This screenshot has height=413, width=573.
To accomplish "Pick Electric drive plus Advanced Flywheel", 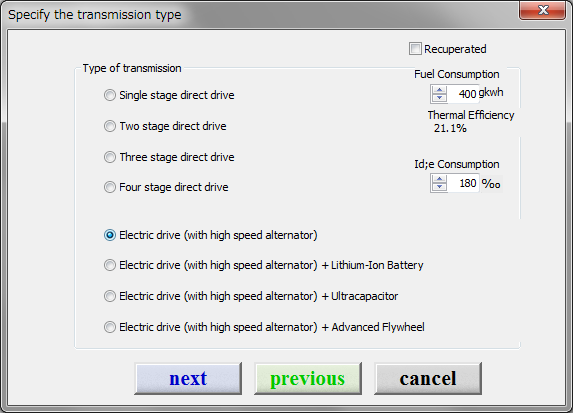I will point(110,327).
